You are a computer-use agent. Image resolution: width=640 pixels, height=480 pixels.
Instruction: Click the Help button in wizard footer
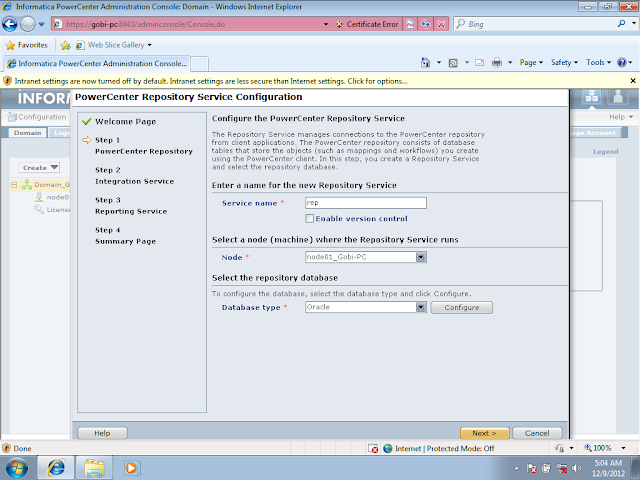point(102,433)
